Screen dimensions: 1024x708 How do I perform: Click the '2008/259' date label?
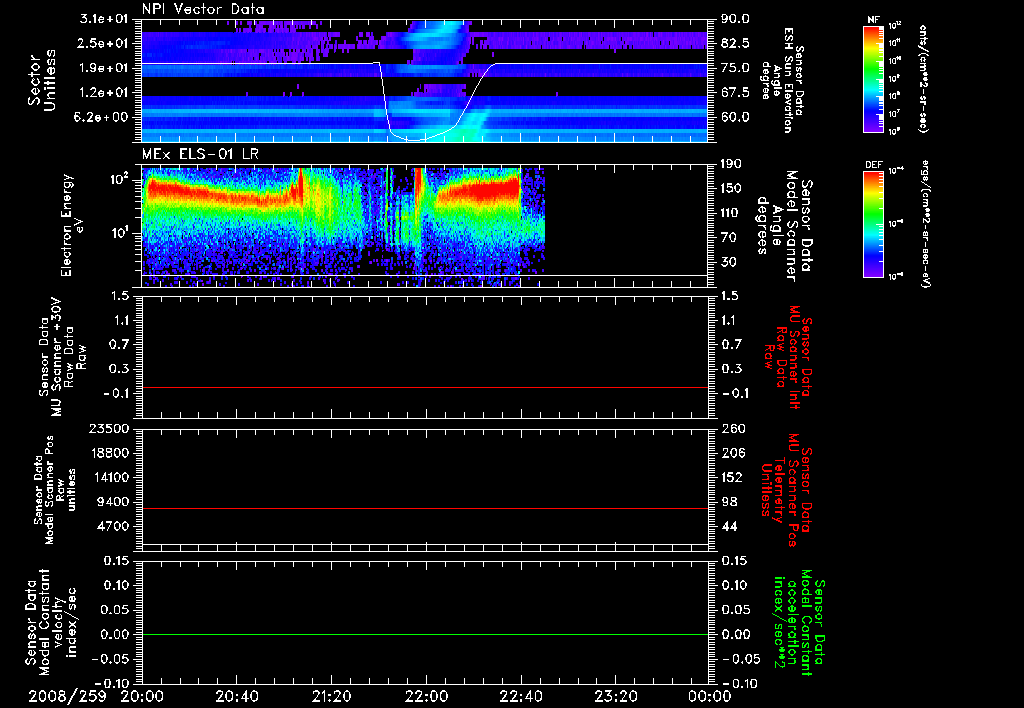tap(67, 696)
